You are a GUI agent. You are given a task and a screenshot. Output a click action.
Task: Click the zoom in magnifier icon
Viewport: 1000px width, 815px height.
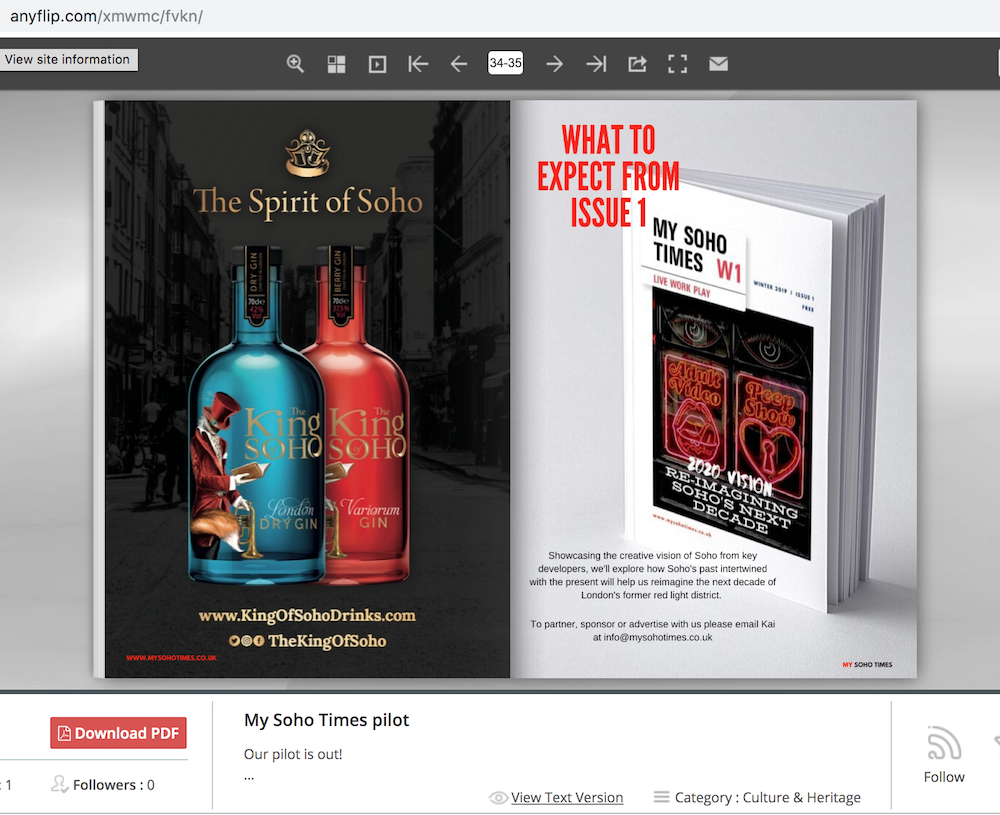pyautogui.click(x=295, y=64)
